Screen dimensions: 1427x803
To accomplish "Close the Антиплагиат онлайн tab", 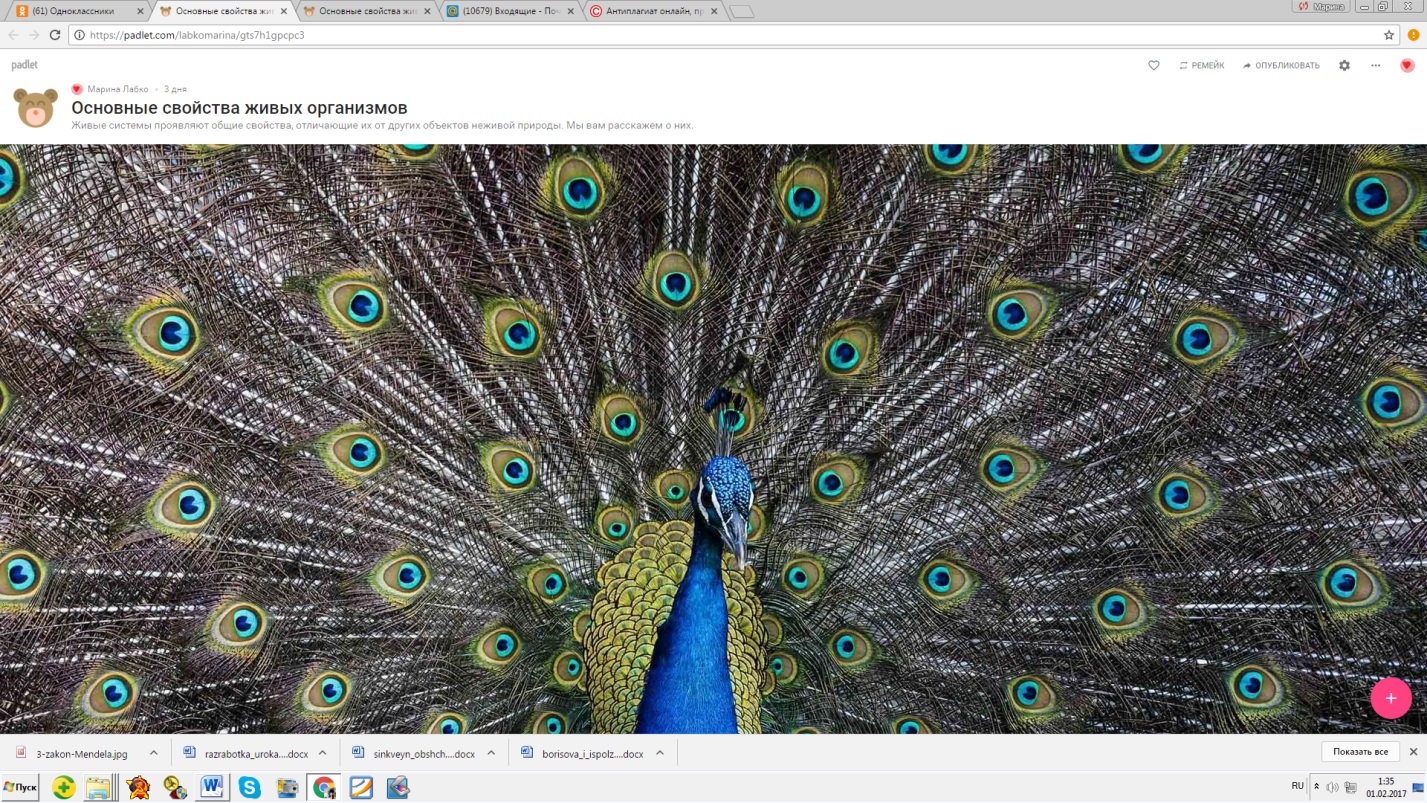I will tap(714, 12).
